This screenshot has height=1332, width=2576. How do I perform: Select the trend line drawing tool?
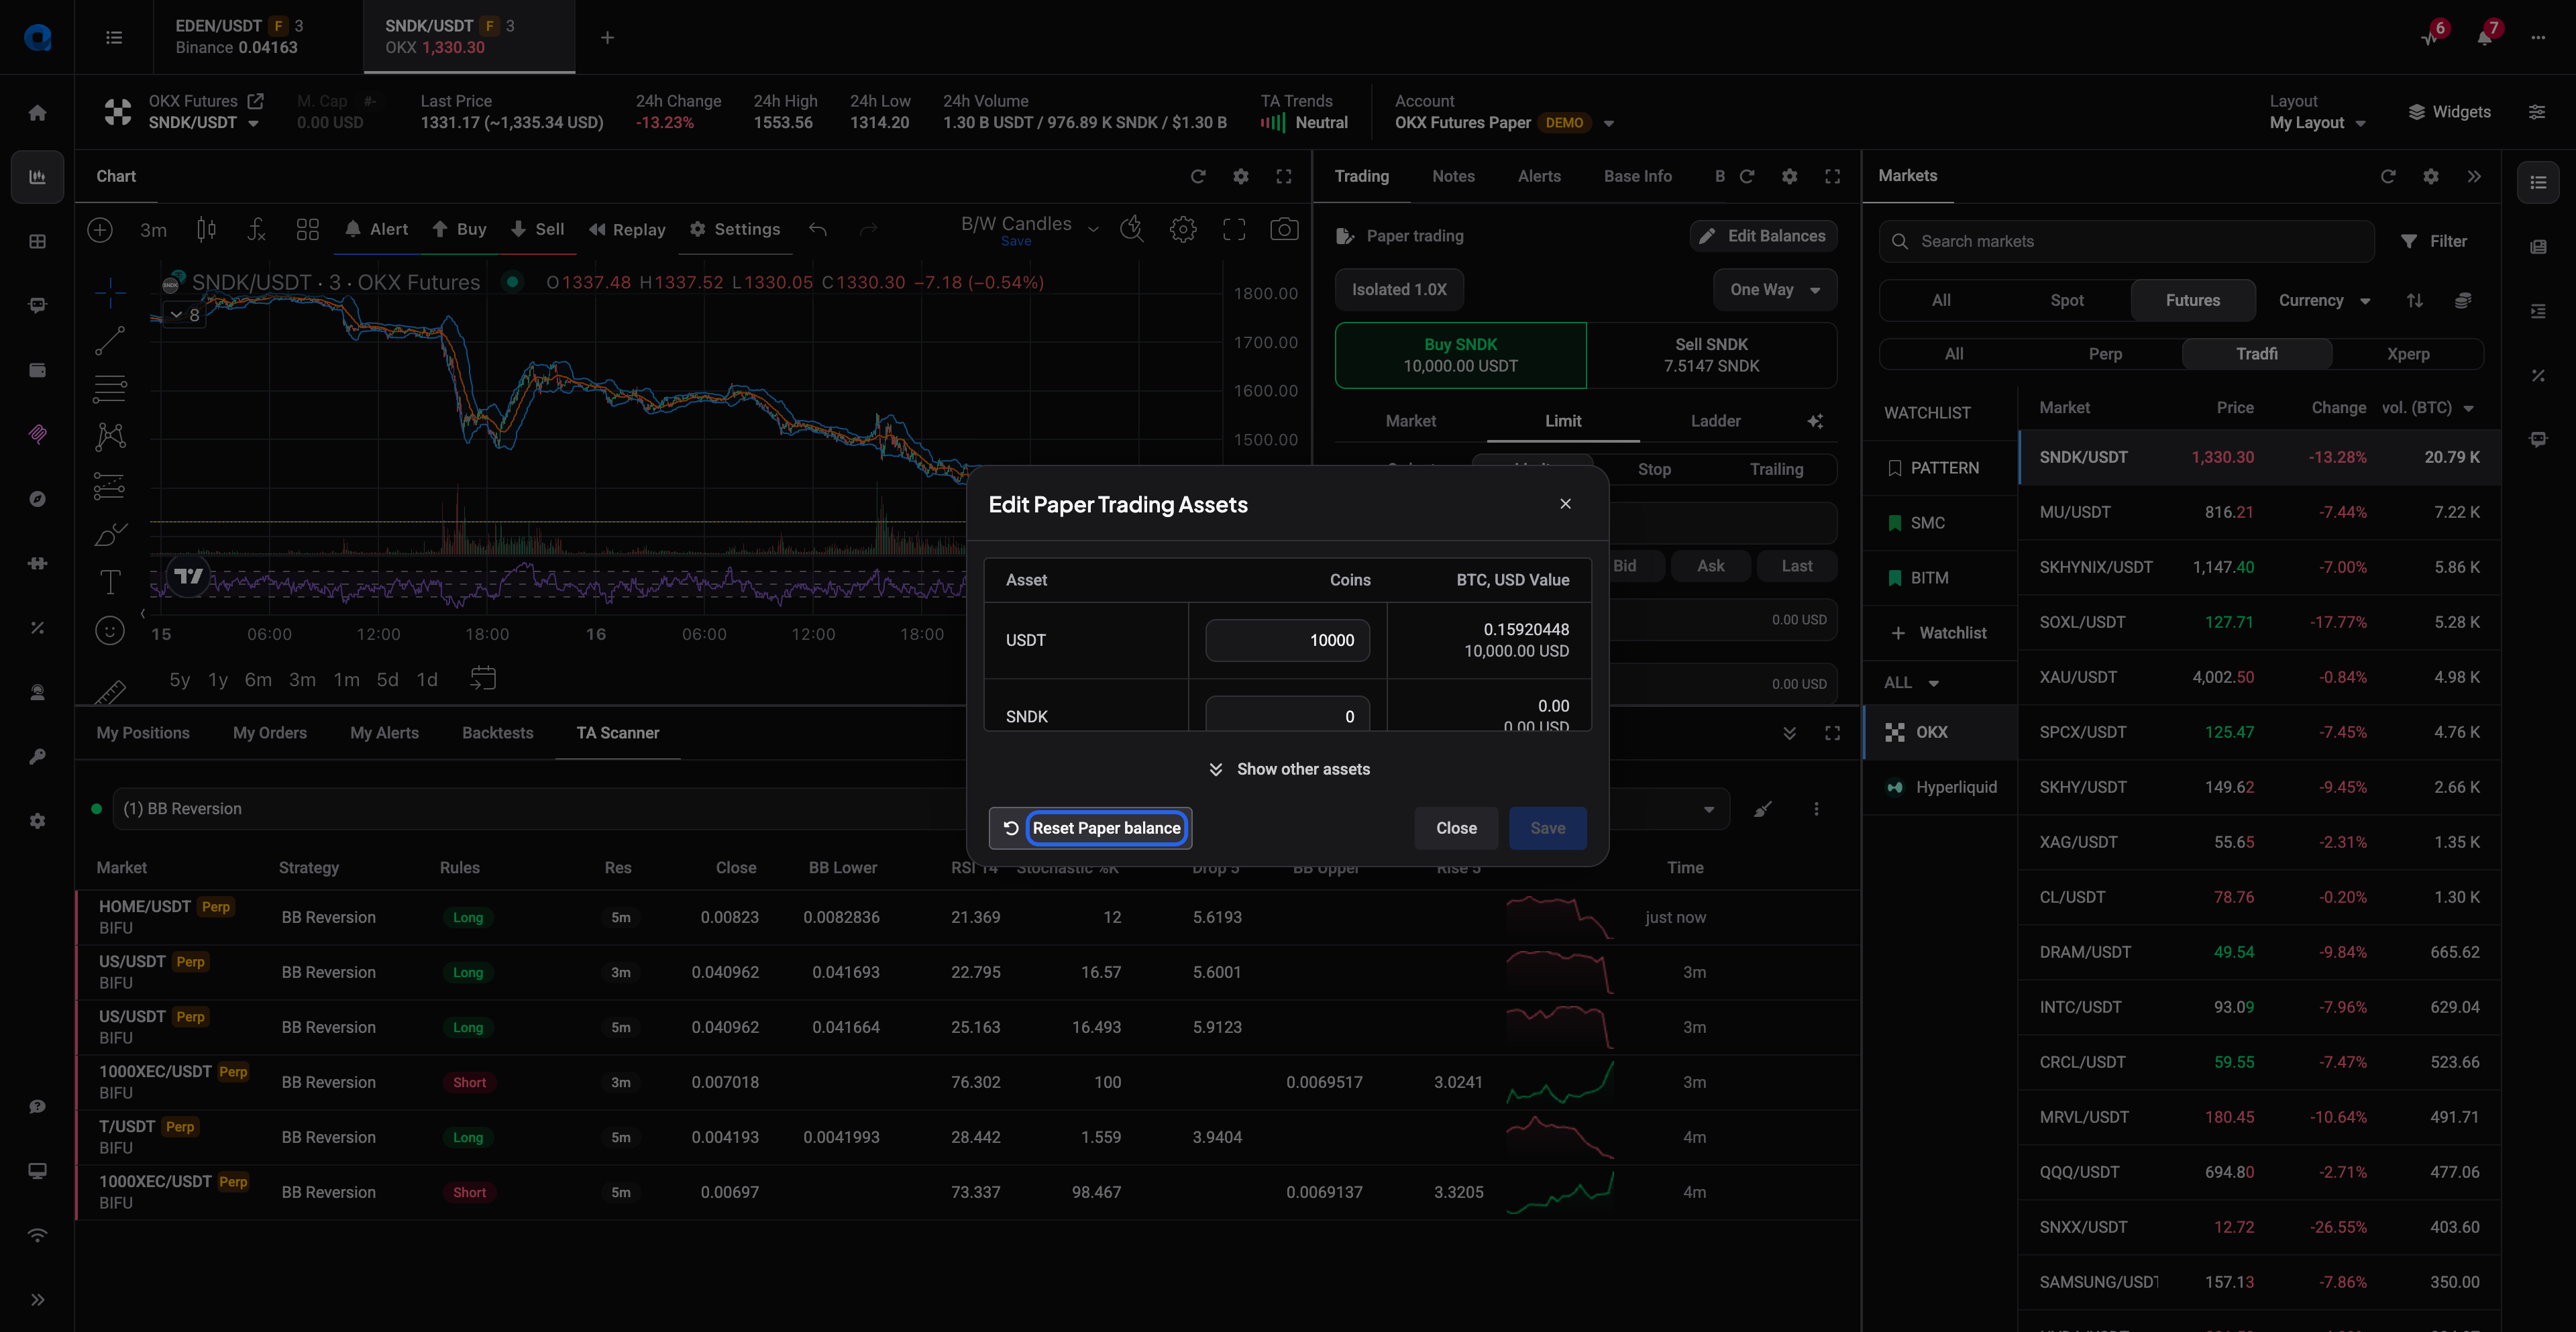pos(110,340)
